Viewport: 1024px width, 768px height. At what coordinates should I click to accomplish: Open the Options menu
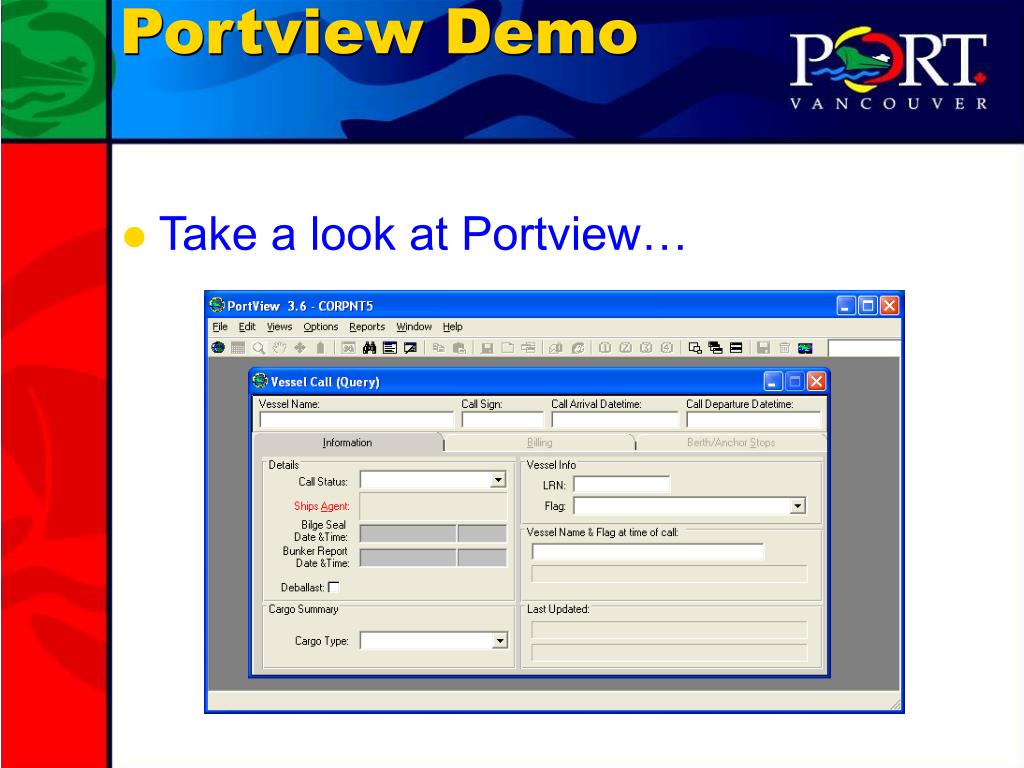[x=321, y=327]
